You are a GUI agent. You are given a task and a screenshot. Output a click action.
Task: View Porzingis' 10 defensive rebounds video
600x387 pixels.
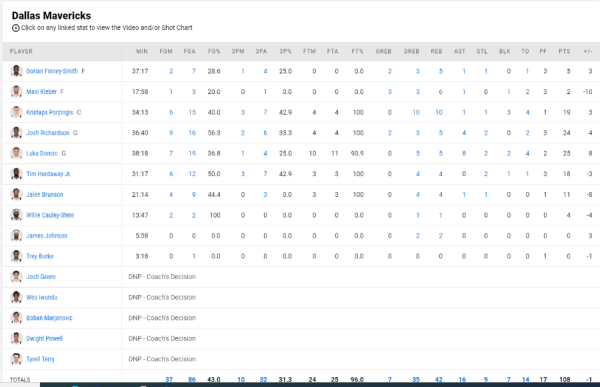coord(416,113)
